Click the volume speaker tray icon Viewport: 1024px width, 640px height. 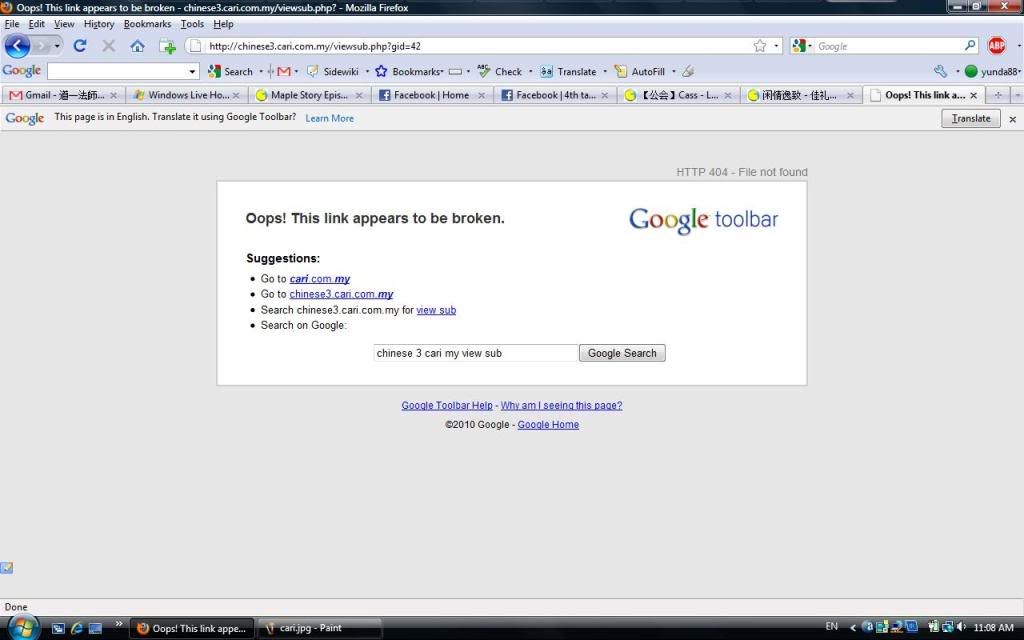point(961,627)
